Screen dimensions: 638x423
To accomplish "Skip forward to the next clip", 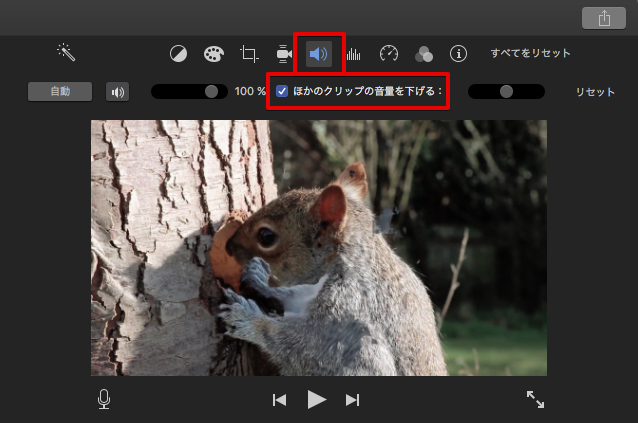I will pos(352,400).
